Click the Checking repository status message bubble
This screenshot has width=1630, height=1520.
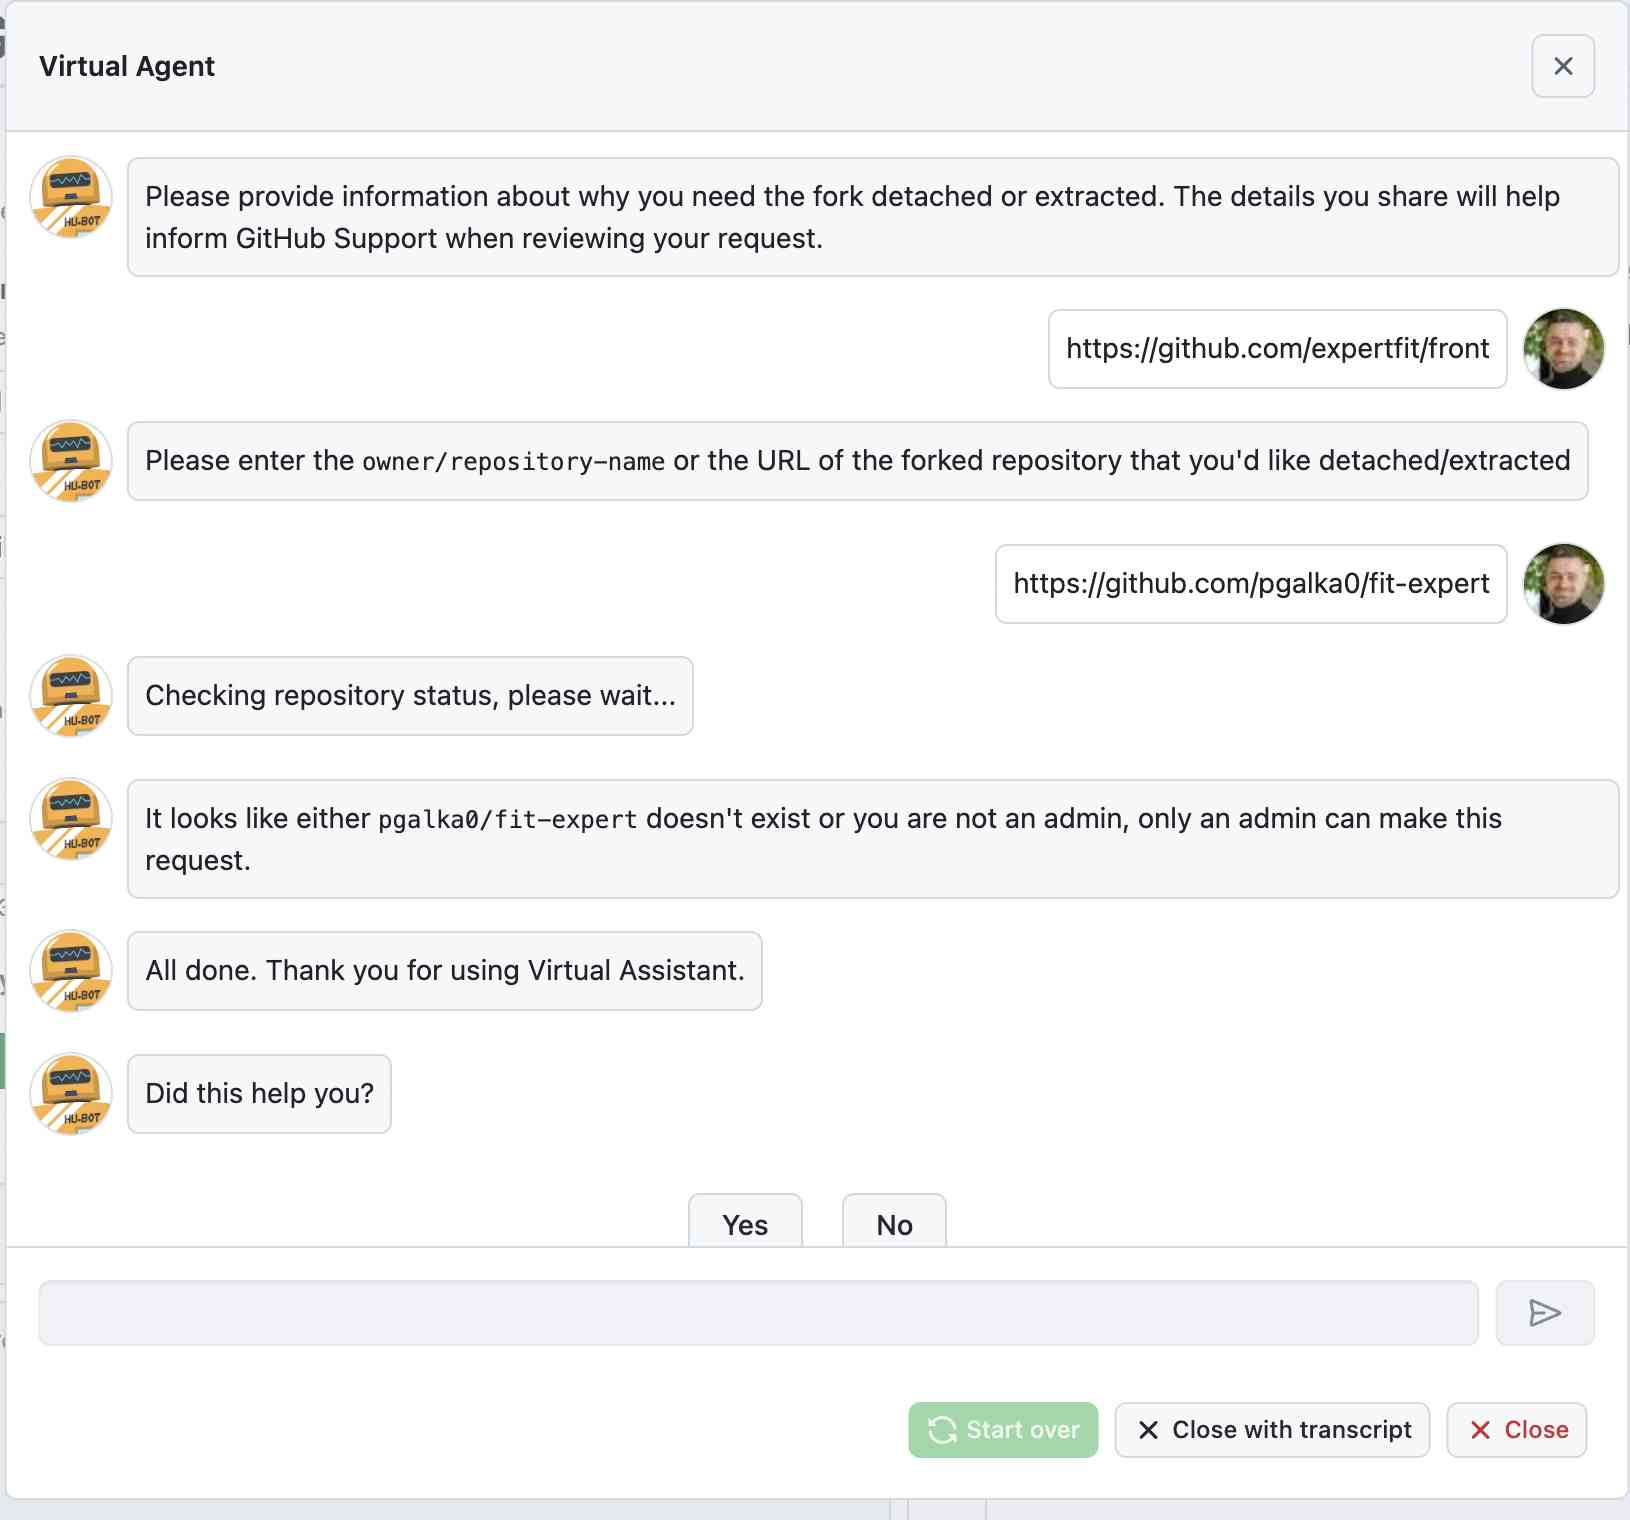[x=410, y=696]
